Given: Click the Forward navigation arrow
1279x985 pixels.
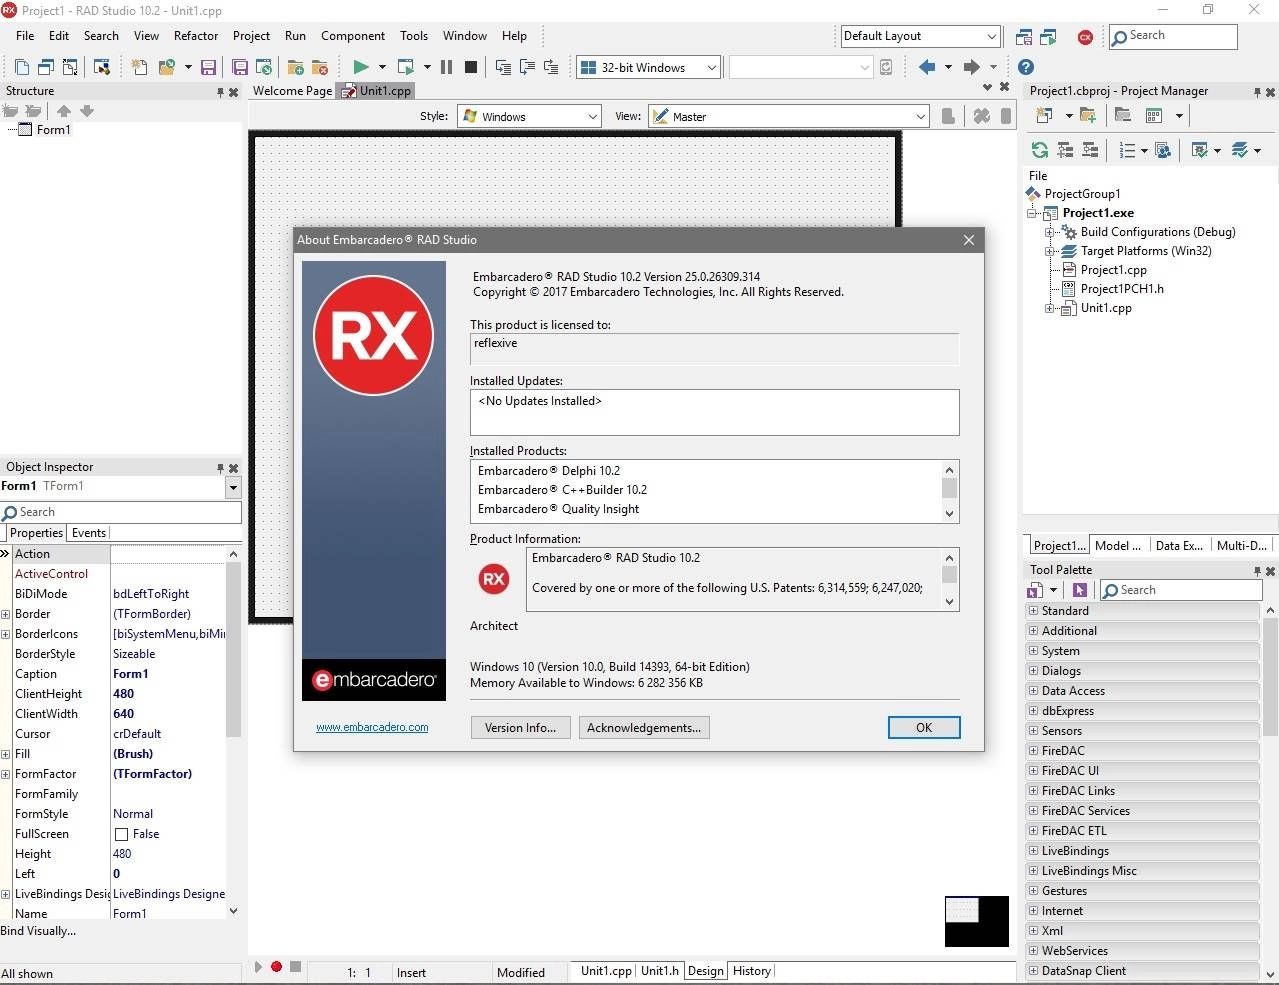Looking at the screenshot, I should [971, 67].
